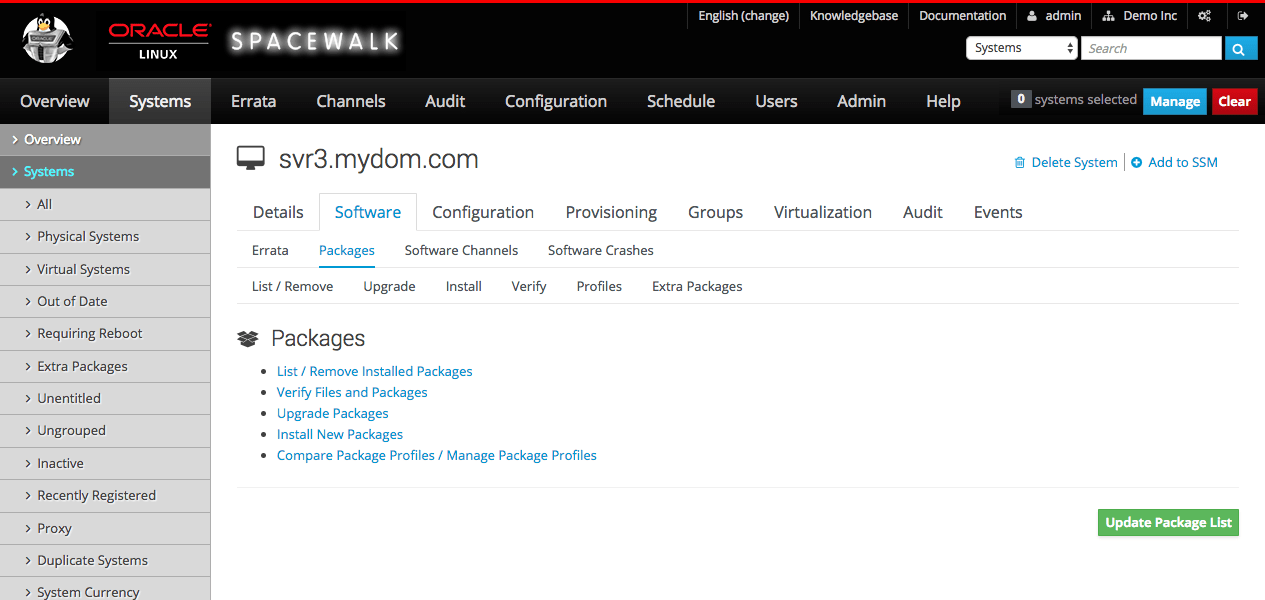1265x600 pixels.
Task: Open the Errata top menu
Action: click(x=253, y=101)
